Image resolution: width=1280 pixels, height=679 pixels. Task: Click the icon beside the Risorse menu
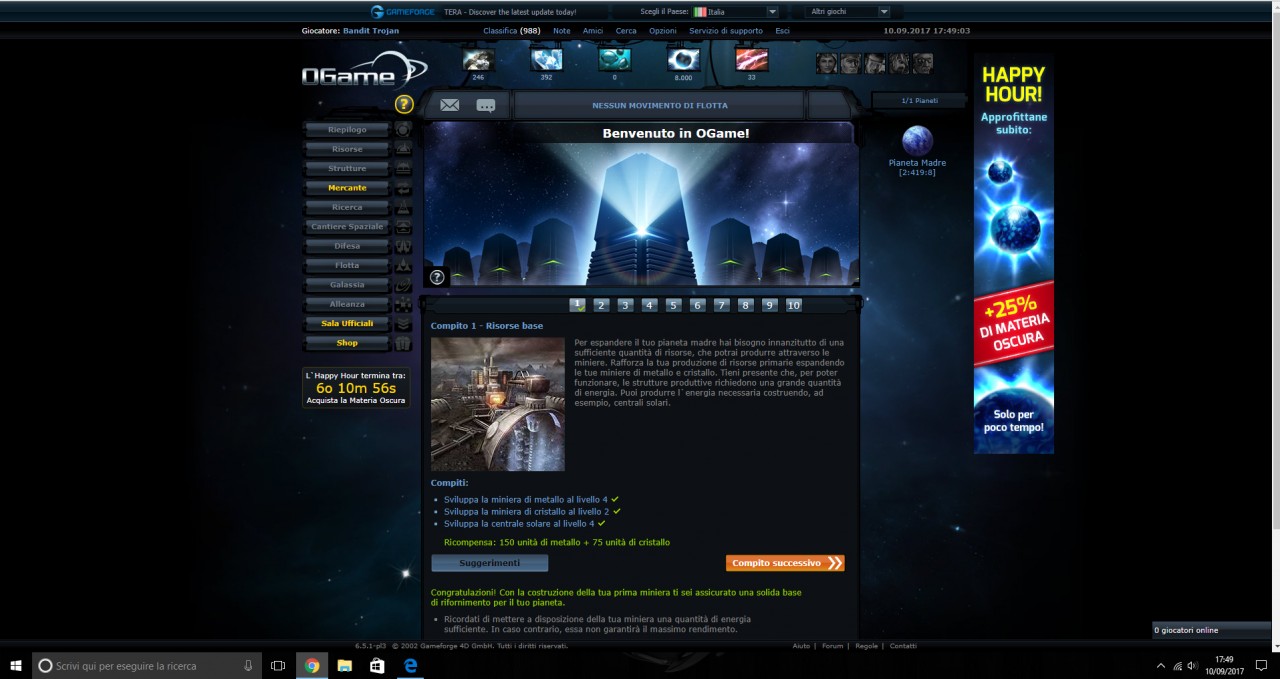tap(403, 149)
